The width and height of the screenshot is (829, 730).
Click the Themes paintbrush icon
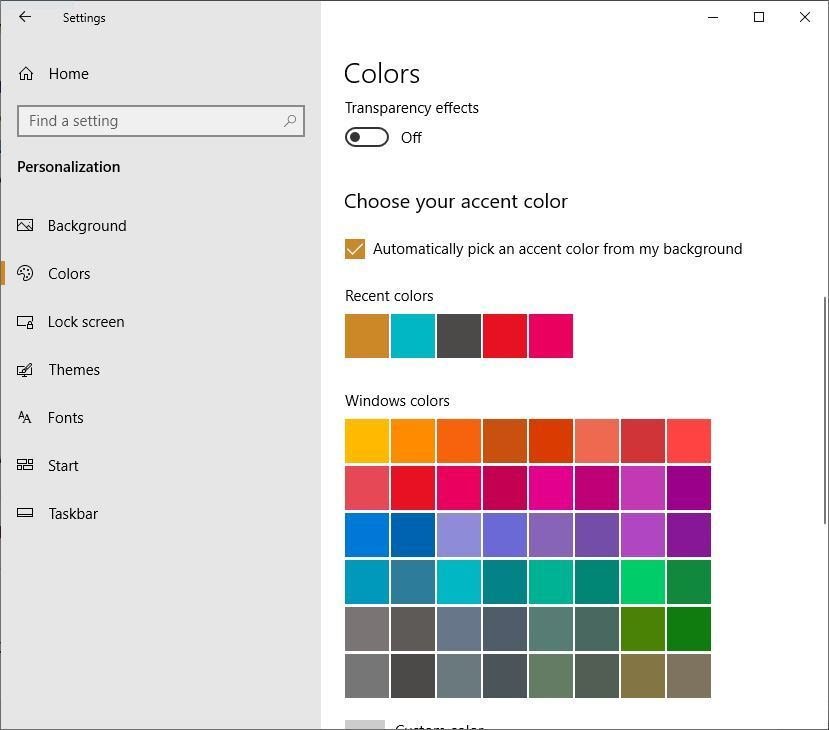tap(26, 370)
